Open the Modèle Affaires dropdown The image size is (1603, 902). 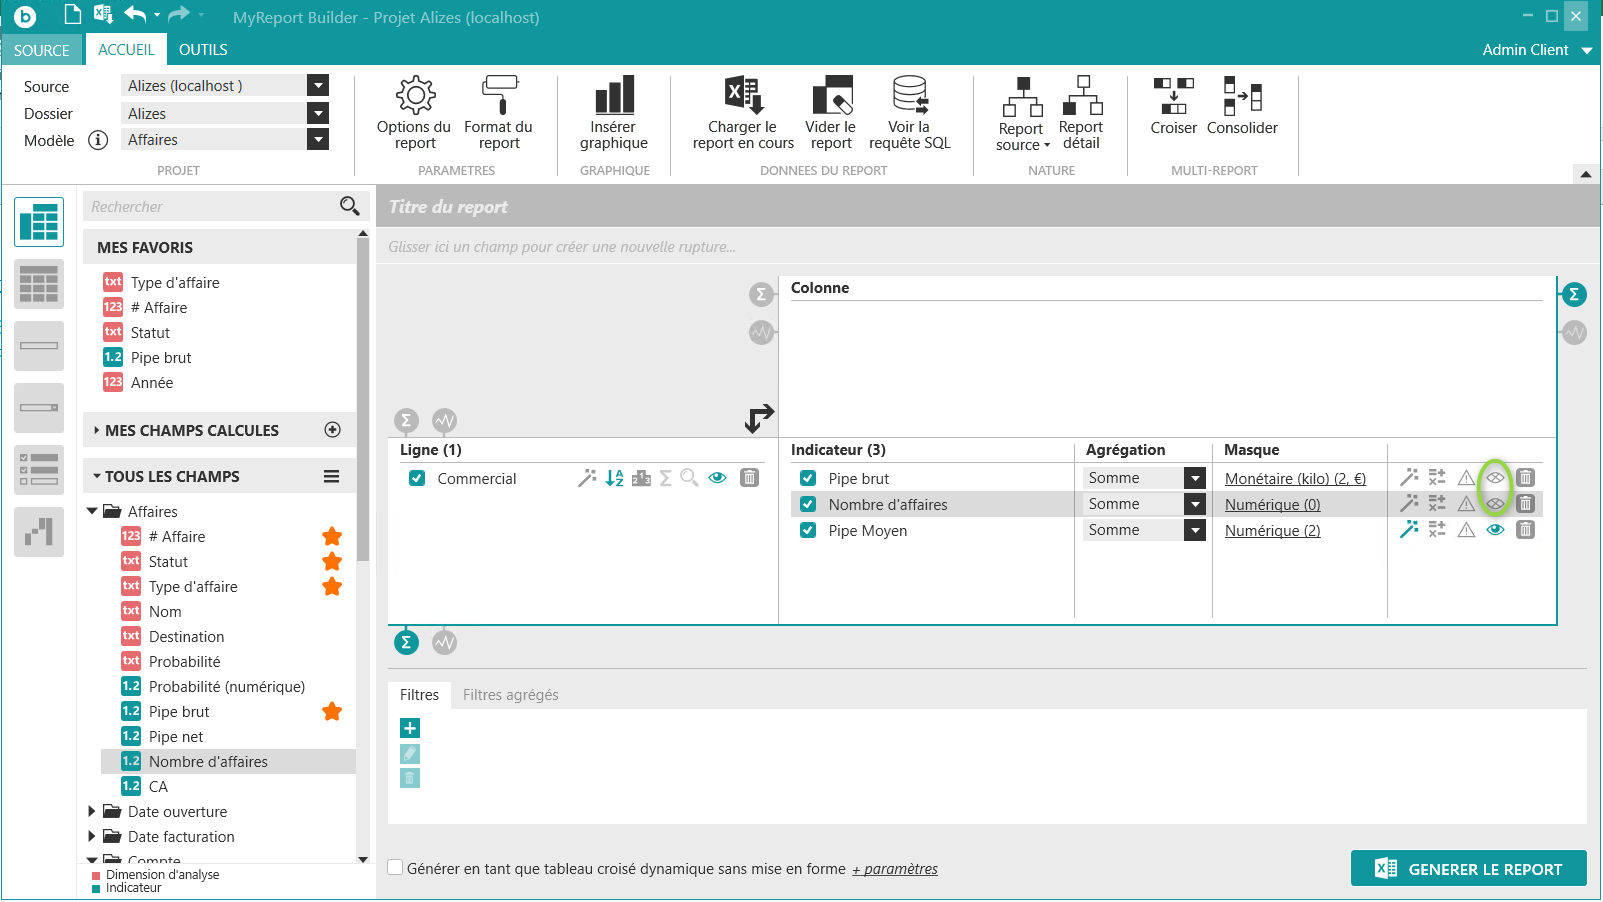[x=318, y=140]
